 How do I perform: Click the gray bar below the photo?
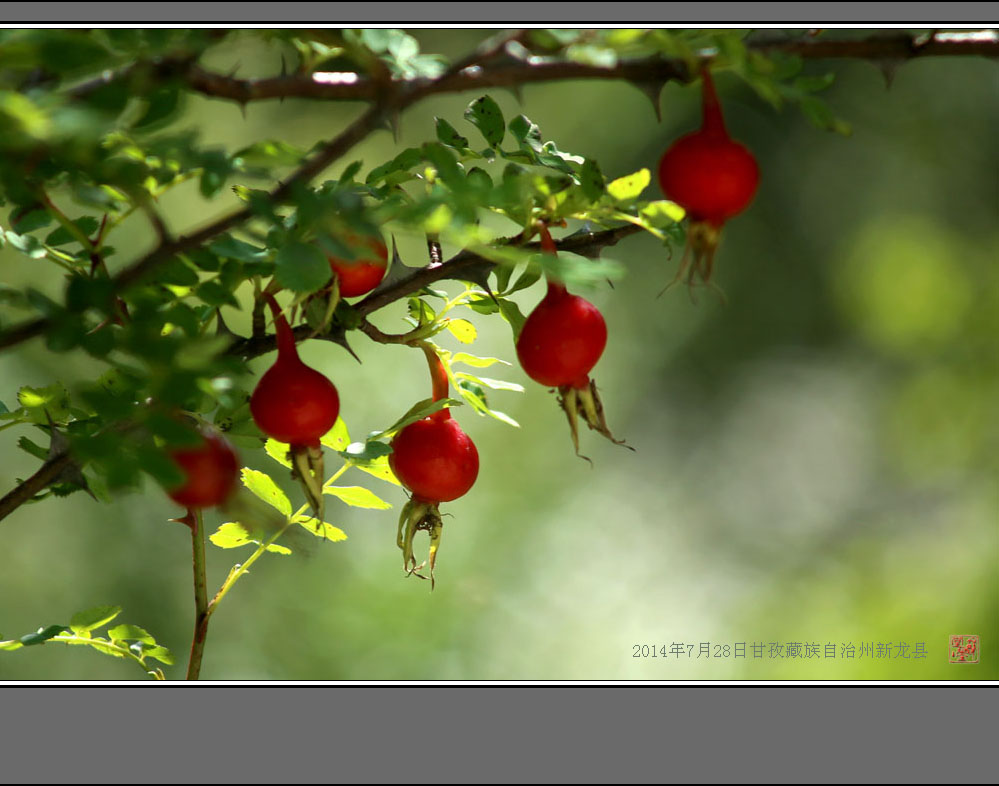coord(499,734)
